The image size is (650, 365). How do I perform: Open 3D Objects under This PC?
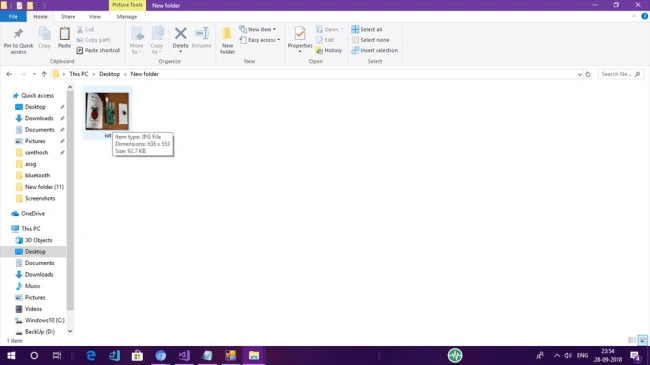tap(39, 241)
